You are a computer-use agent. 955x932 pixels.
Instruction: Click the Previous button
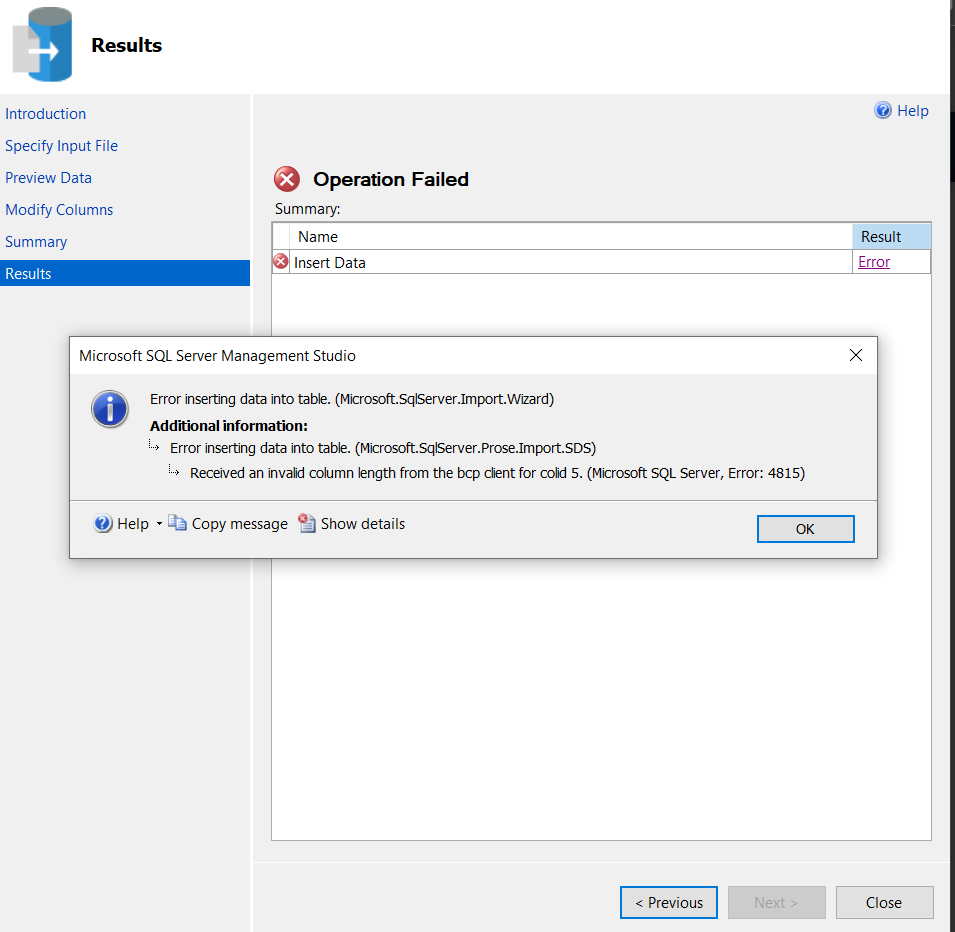pyautogui.click(x=668, y=902)
